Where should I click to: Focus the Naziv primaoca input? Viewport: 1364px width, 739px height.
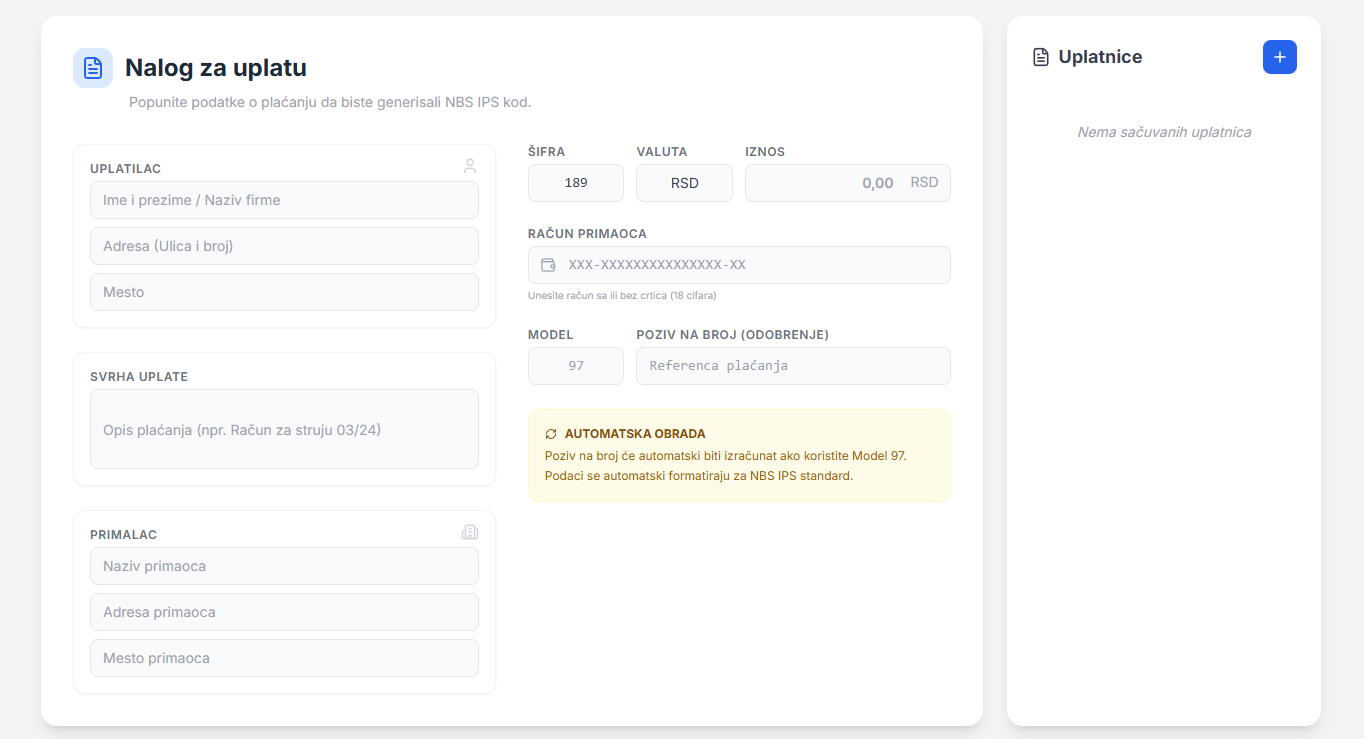[284, 566]
